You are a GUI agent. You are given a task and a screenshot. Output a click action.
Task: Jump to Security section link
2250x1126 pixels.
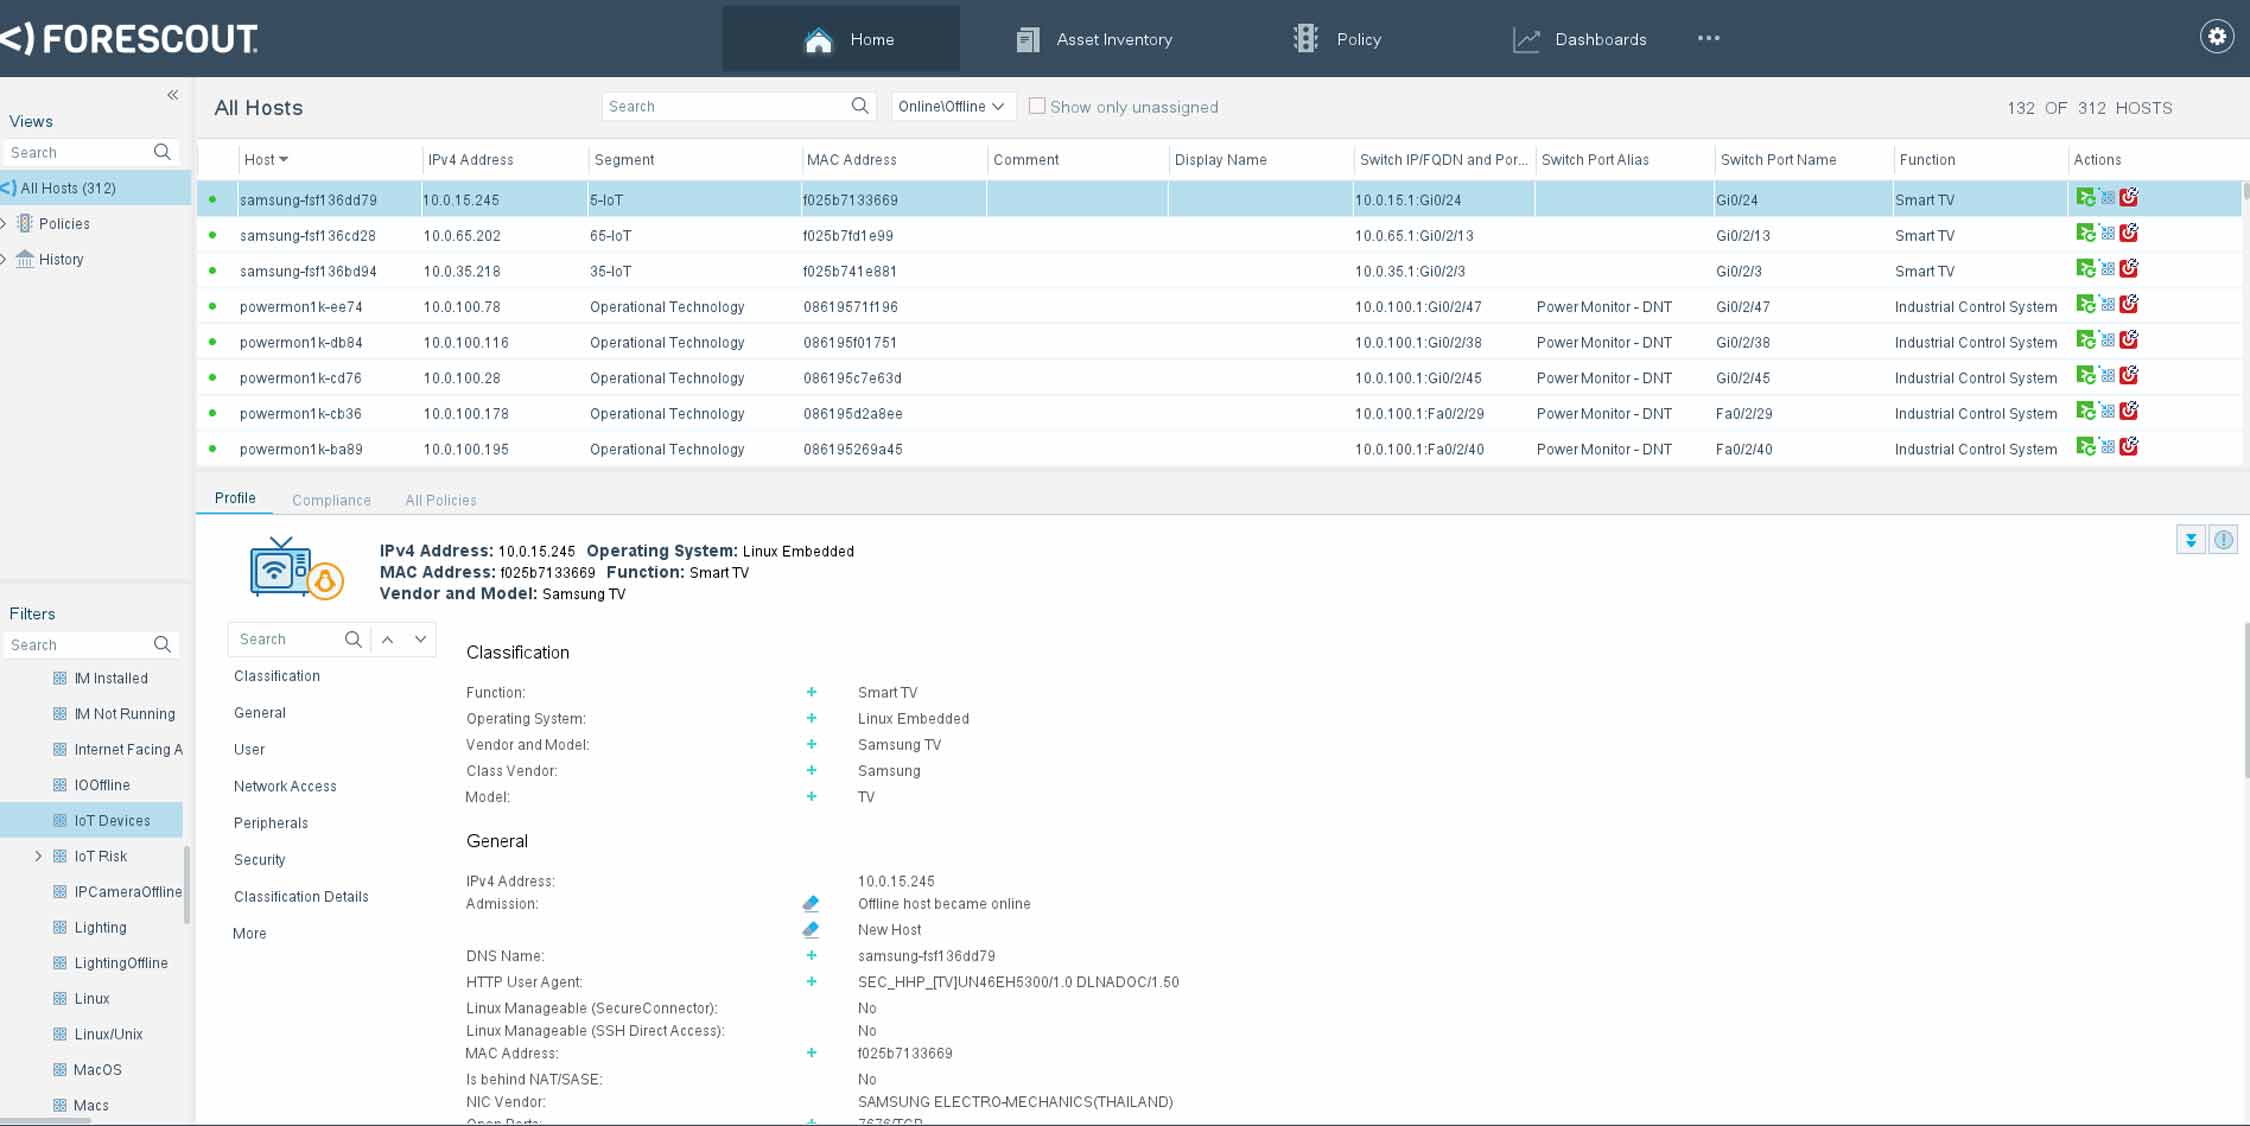(260, 860)
